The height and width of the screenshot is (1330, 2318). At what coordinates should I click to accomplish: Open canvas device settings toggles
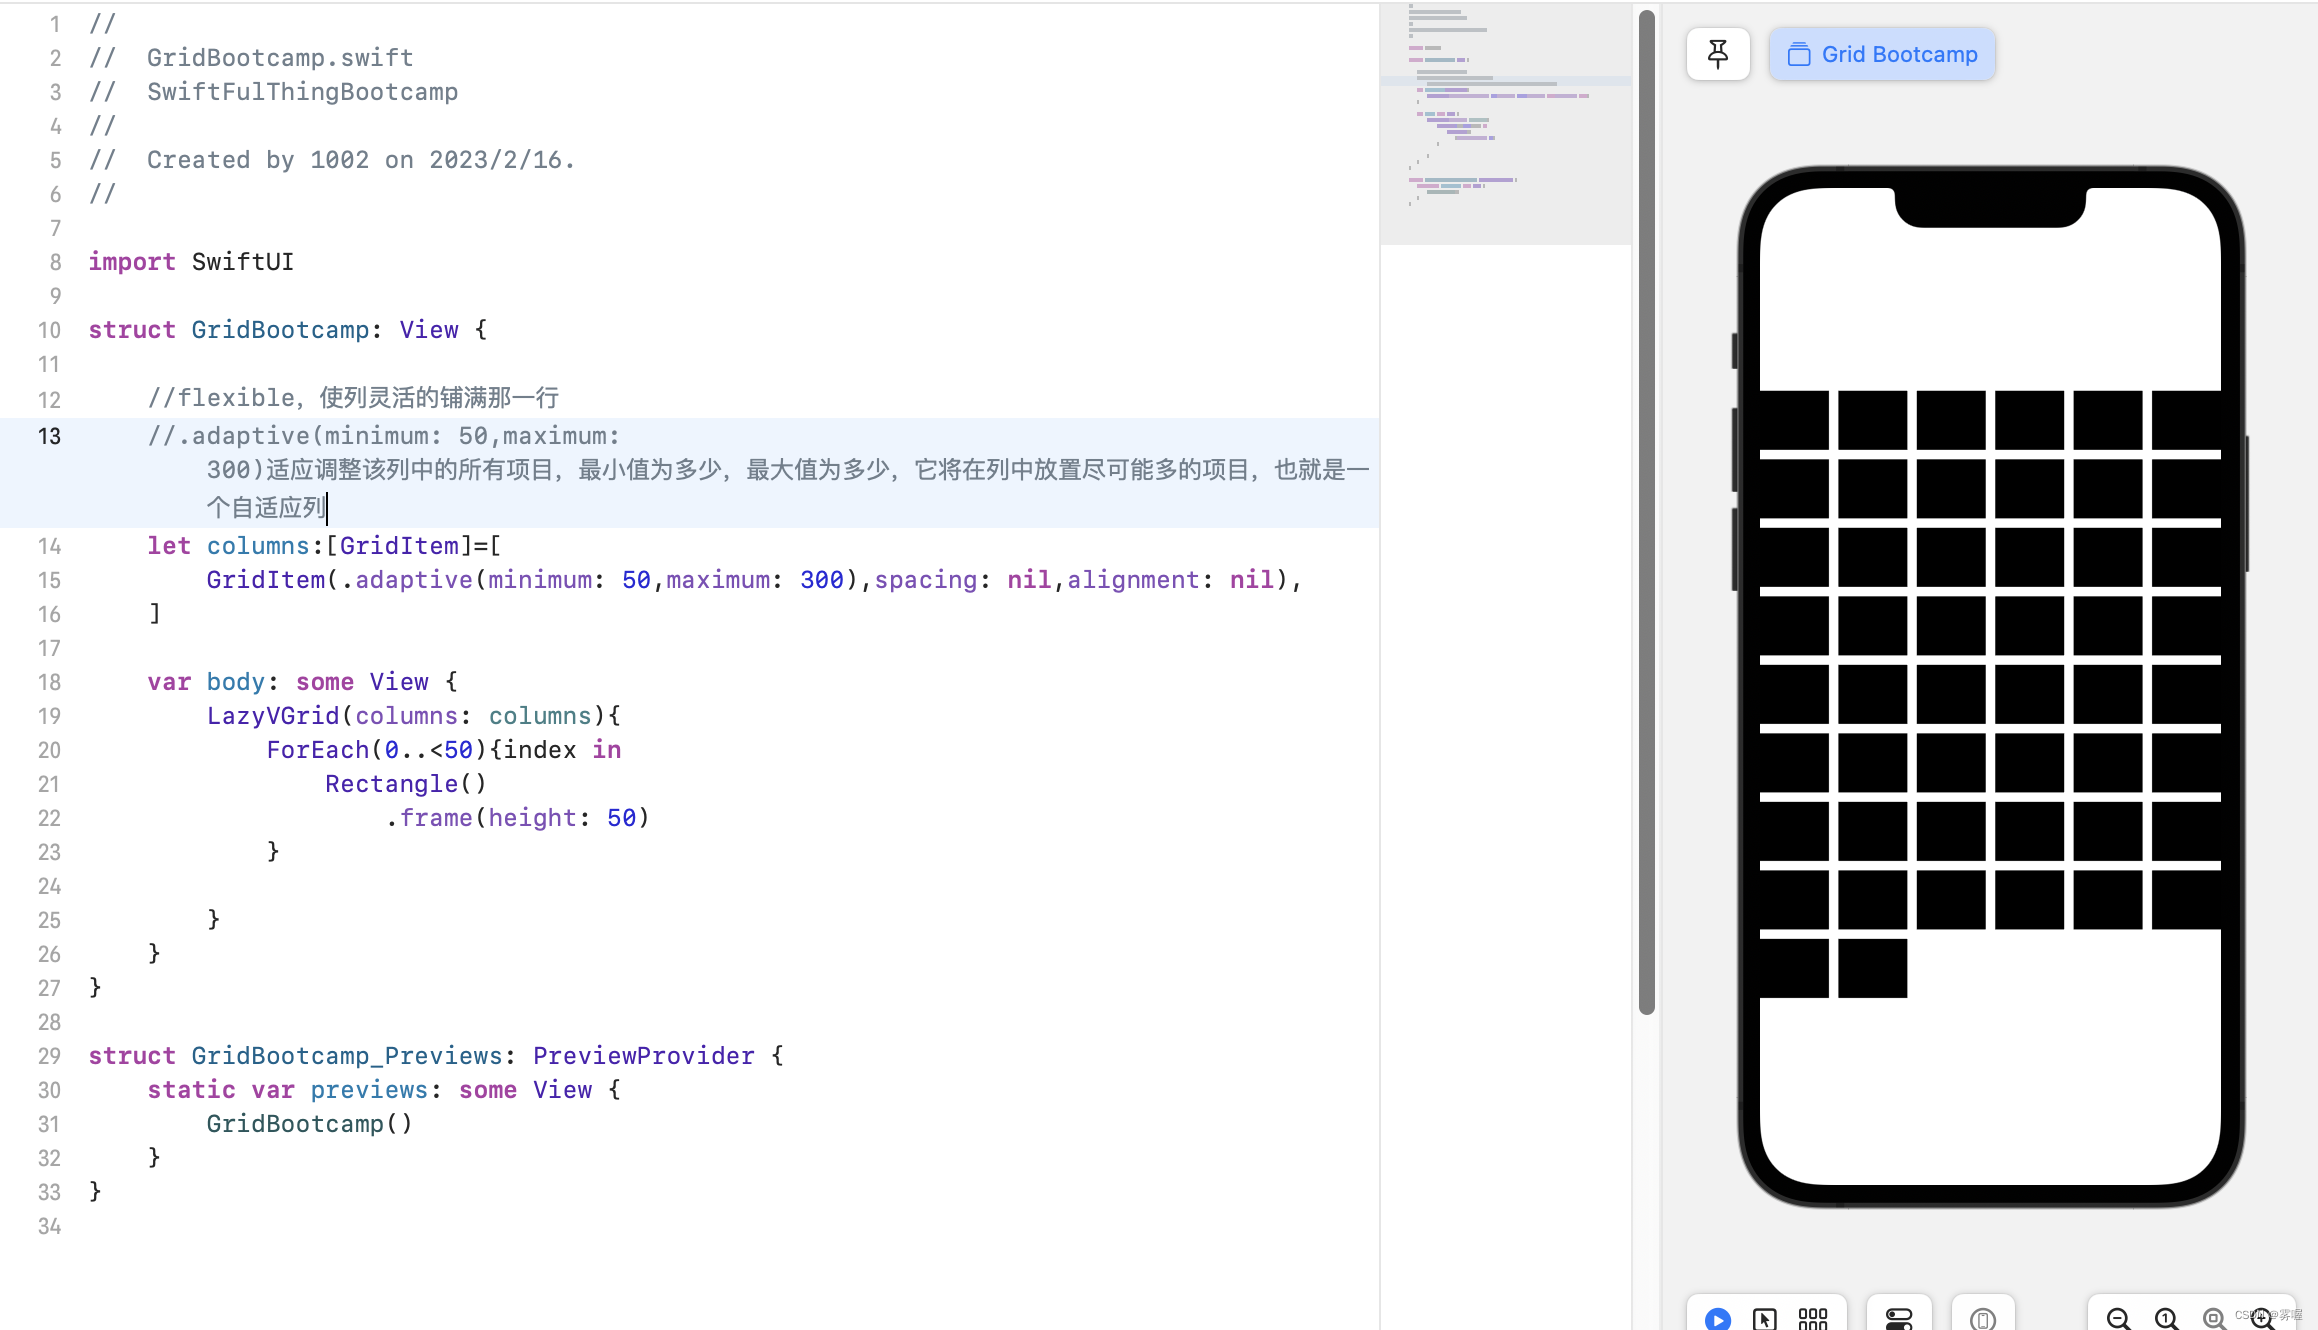(1898, 1318)
